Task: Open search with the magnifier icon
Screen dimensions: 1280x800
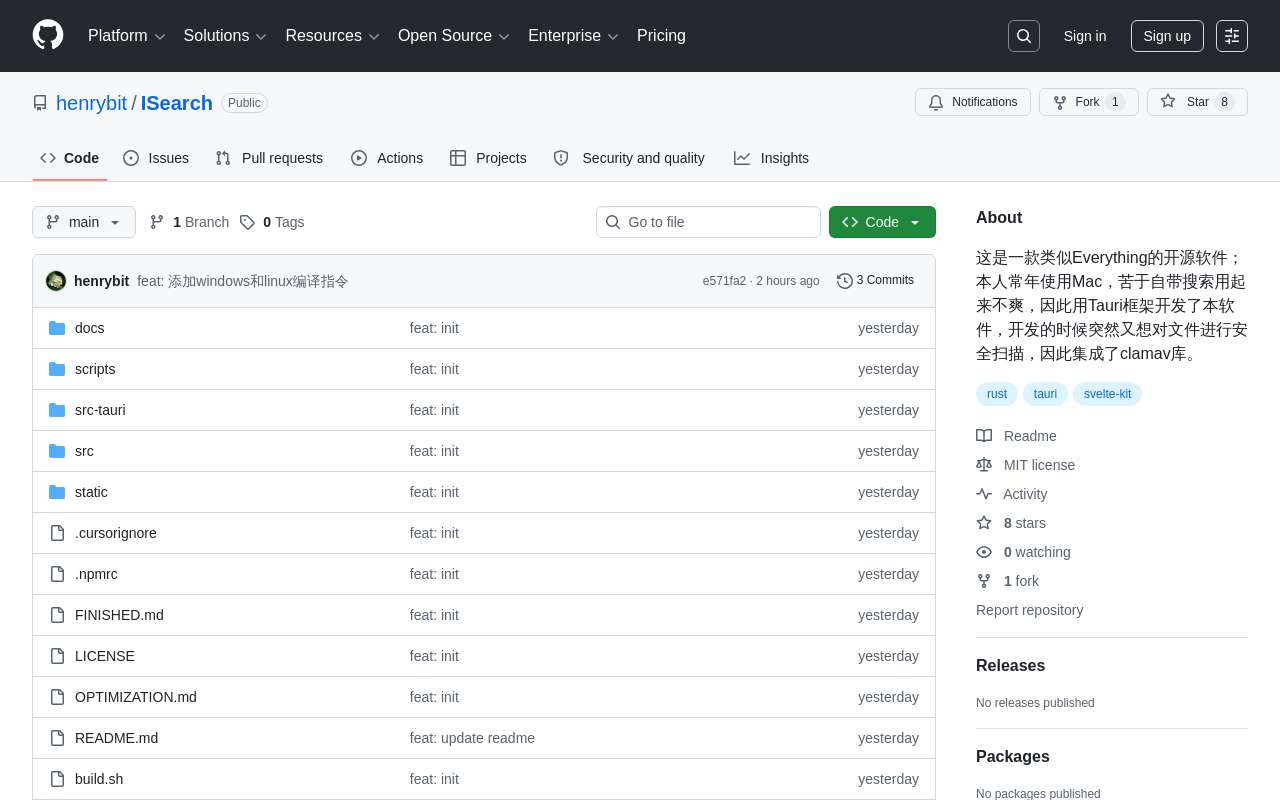Action: coord(1023,36)
